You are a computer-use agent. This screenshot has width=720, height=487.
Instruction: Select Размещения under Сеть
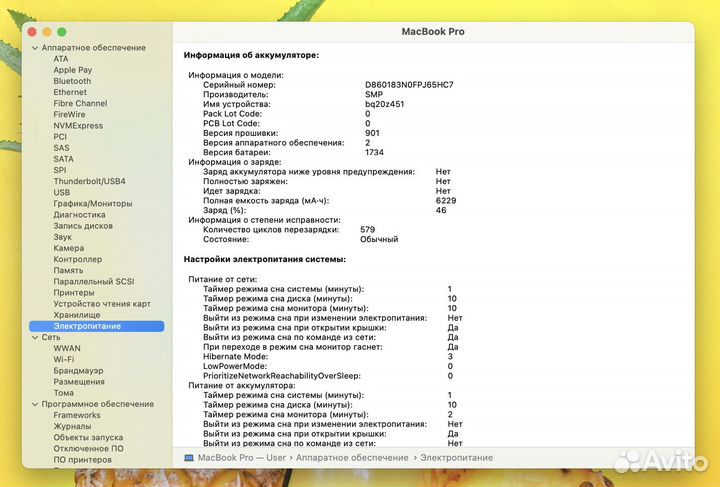click(79, 382)
